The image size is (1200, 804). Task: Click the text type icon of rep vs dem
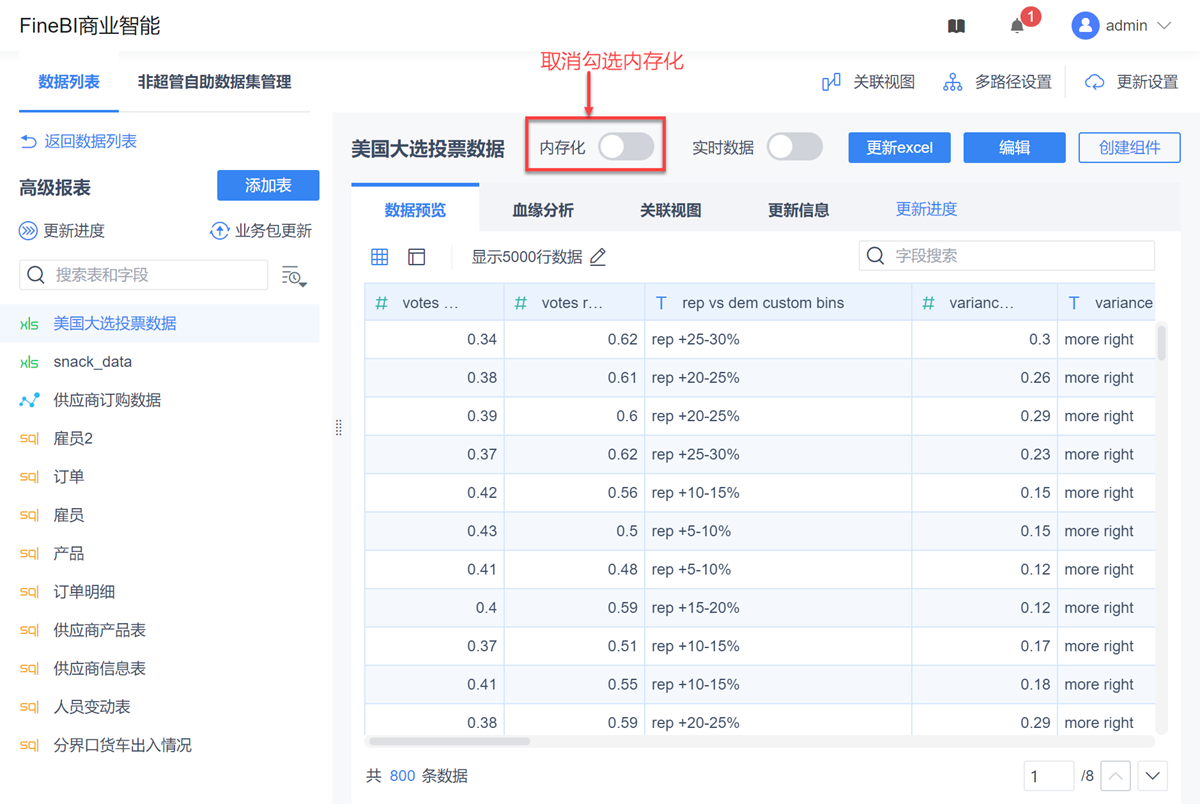point(661,303)
